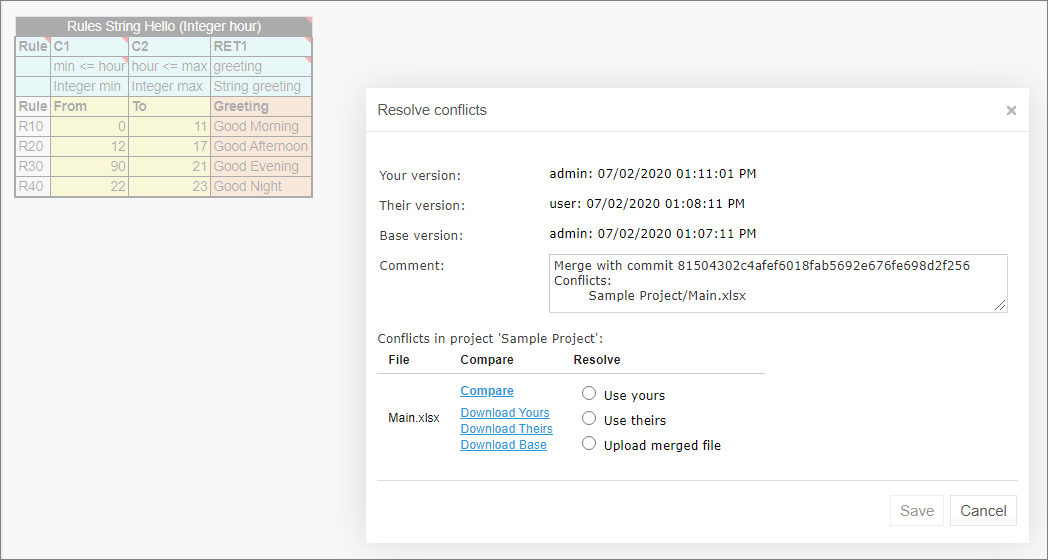The width and height of the screenshot is (1048, 560).
Task: Grab the Comment box resize handle
Action: click(x=1001, y=306)
